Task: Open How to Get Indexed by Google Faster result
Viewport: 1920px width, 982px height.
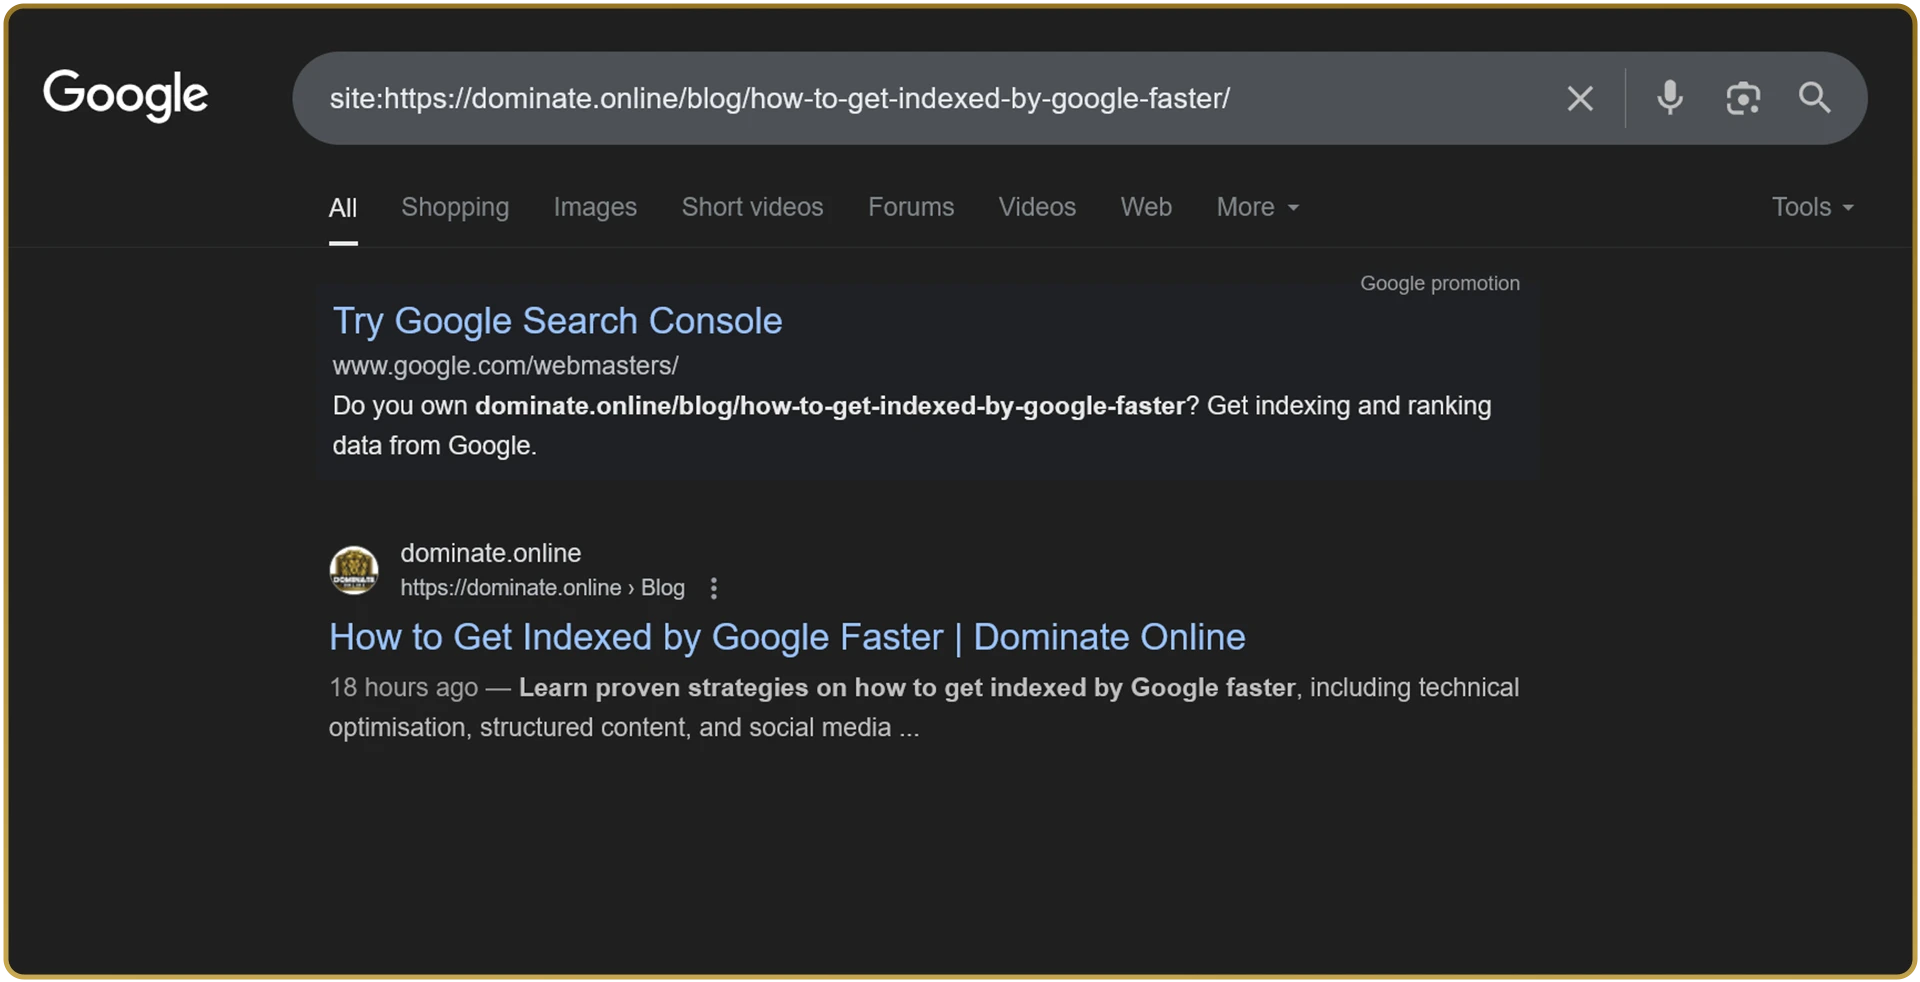Action: coord(787,637)
